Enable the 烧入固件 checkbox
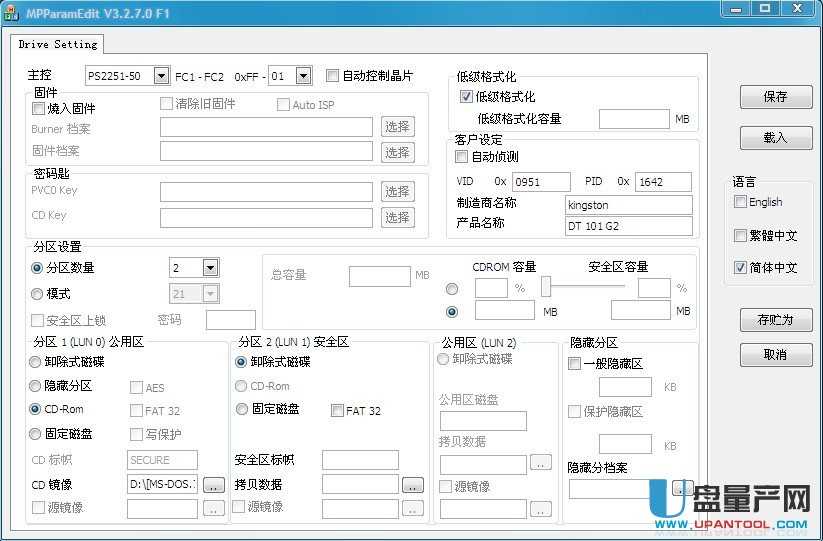Image resolution: width=823 pixels, height=541 pixels. (39, 109)
